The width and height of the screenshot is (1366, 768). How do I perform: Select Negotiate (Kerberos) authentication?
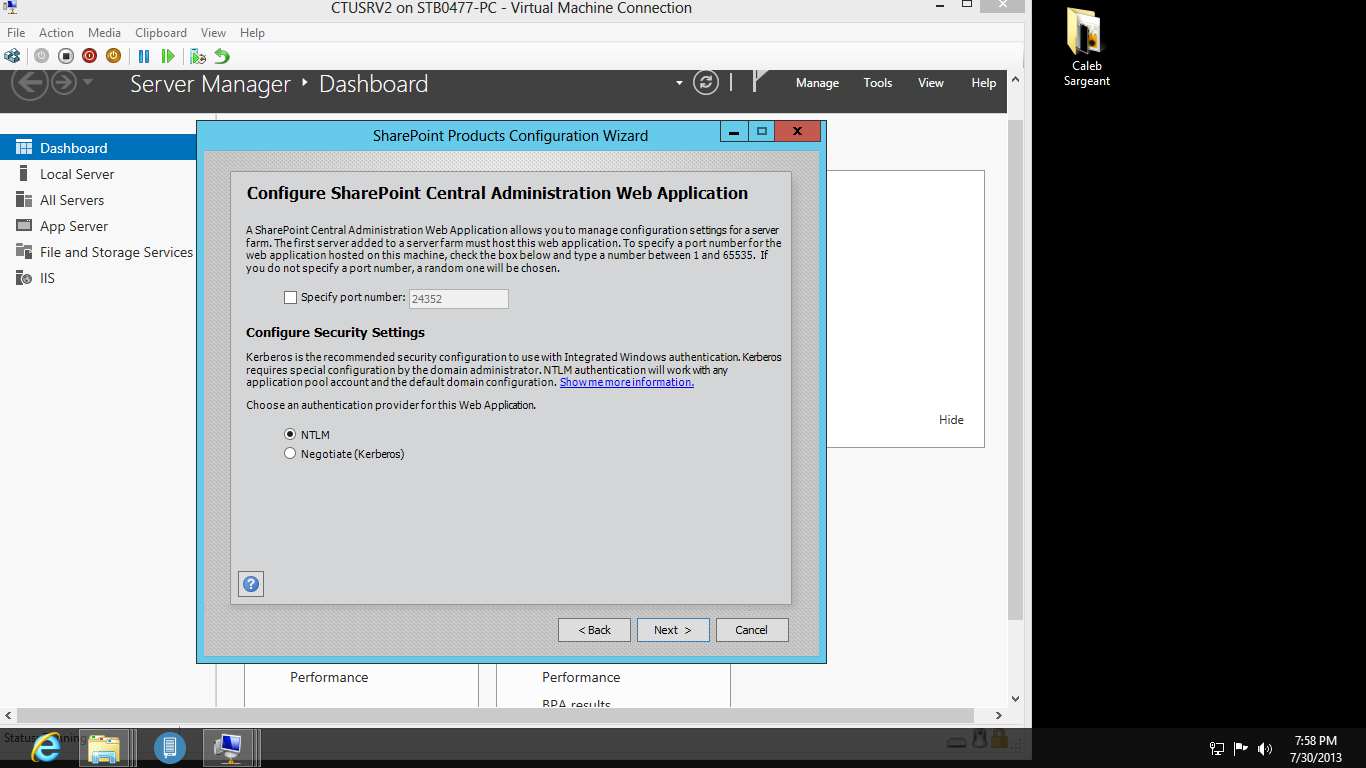tap(290, 454)
